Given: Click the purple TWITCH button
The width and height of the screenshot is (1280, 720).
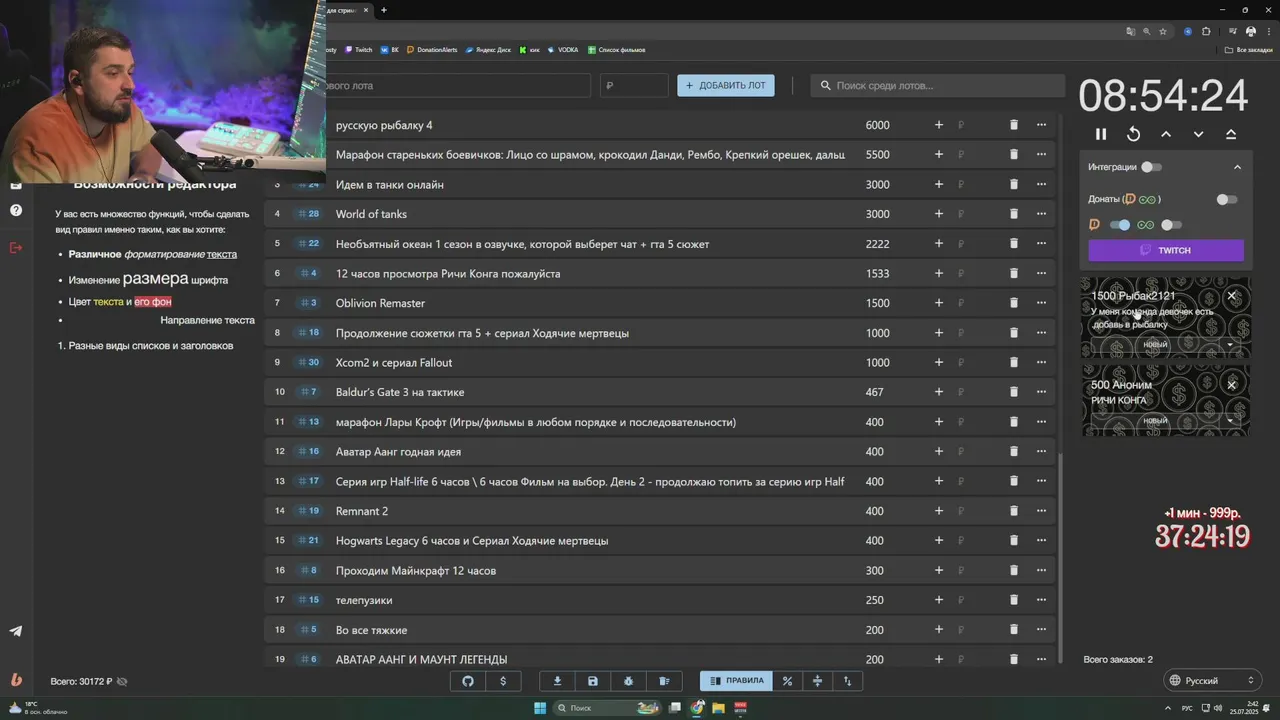Looking at the screenshot, I should (x=1166, y=250).
